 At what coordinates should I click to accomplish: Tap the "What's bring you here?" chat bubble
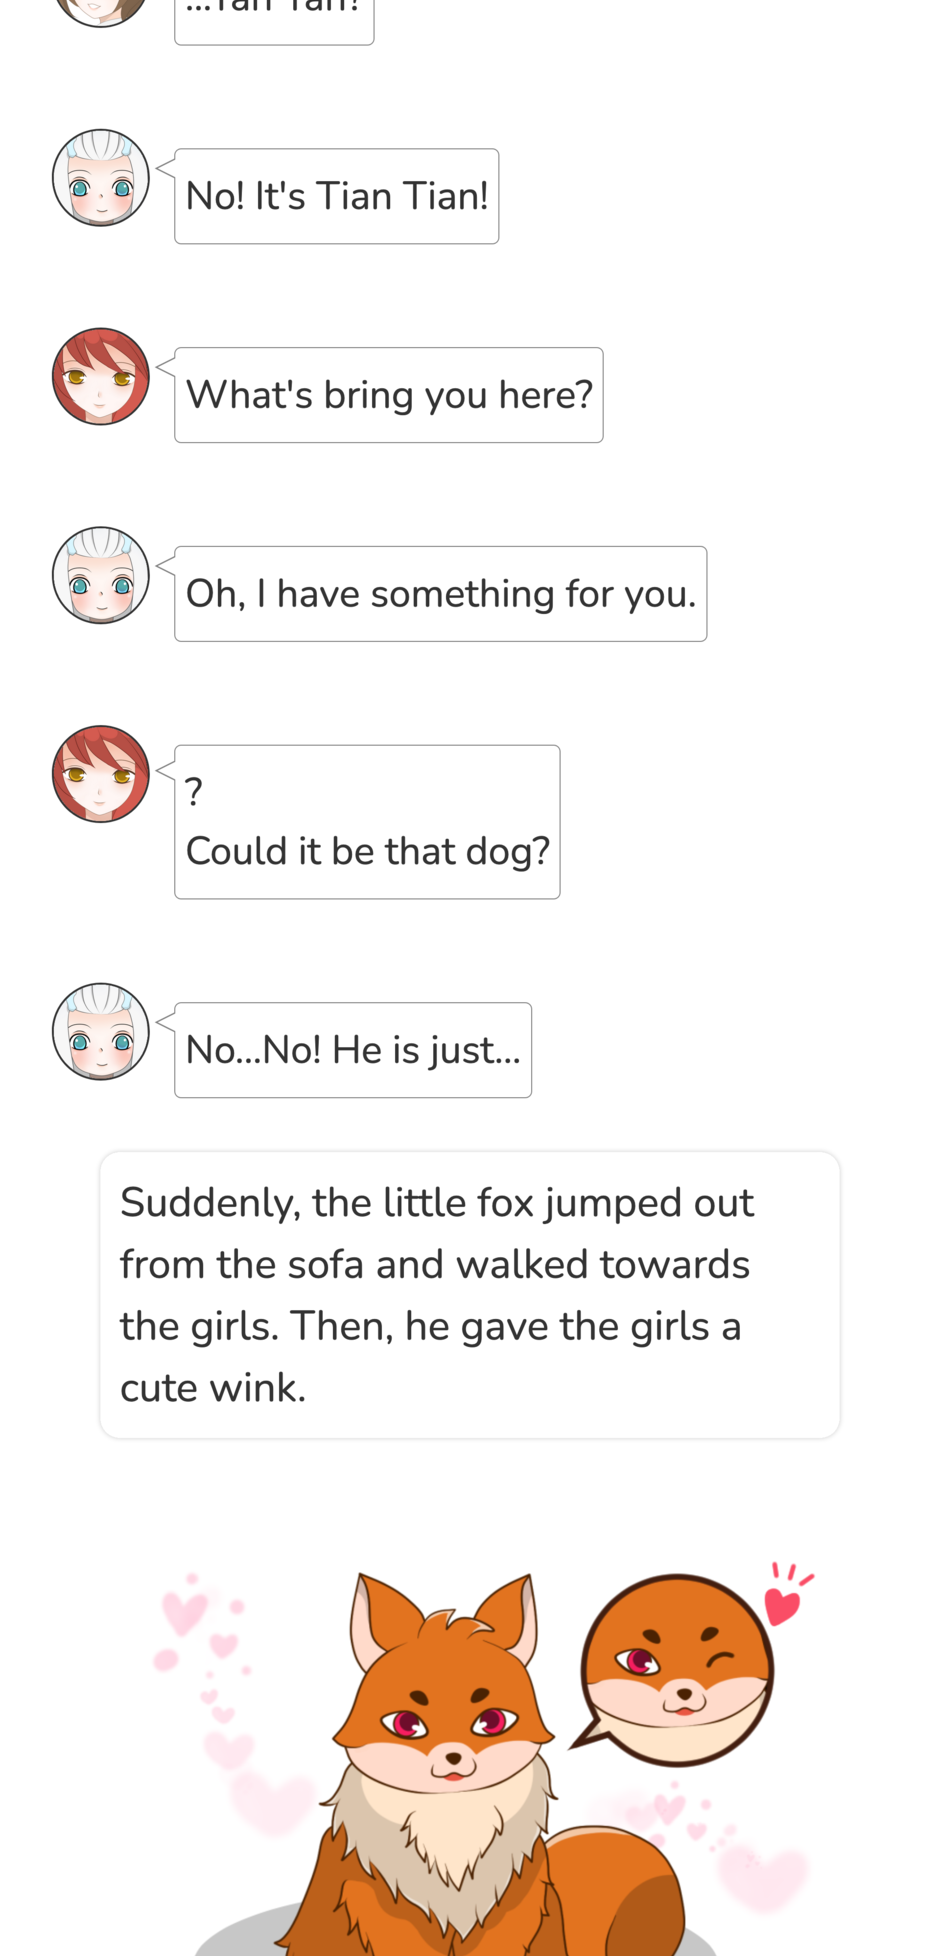[x=389, y=395]
